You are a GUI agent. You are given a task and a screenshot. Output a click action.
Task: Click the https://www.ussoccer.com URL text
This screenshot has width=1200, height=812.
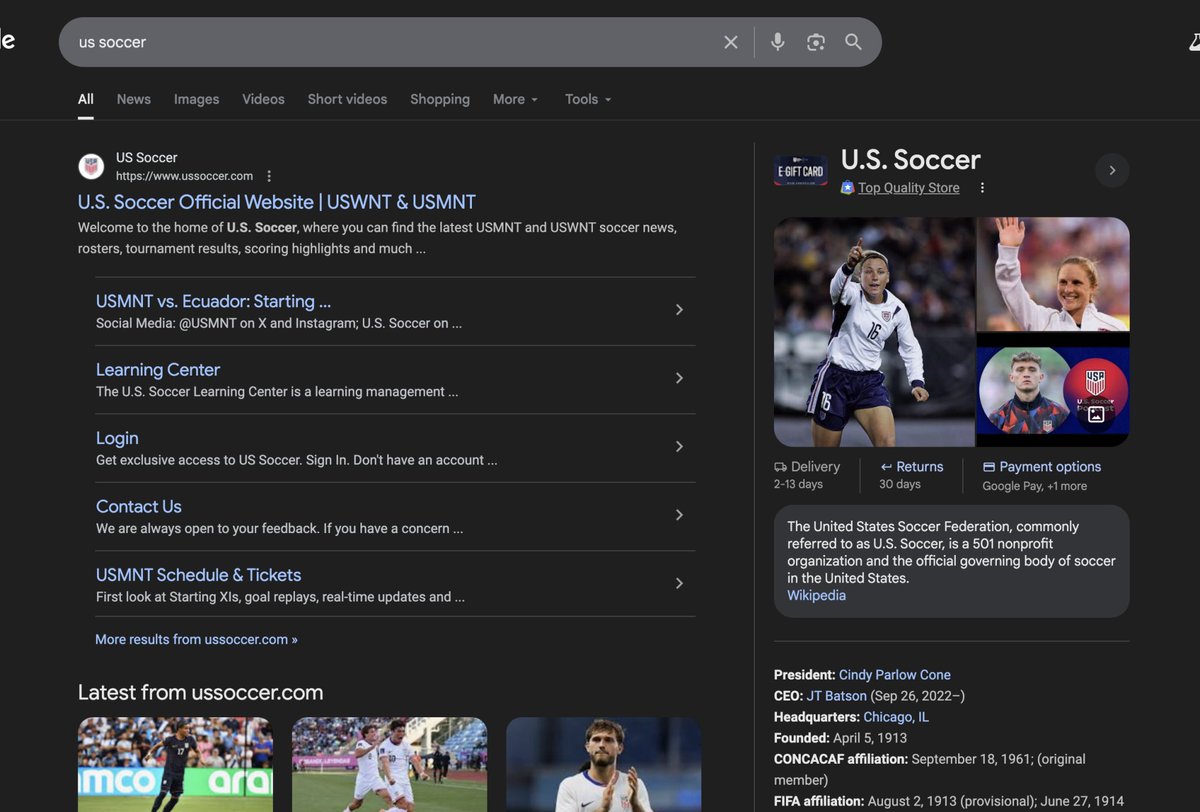(x=184, y=176)
